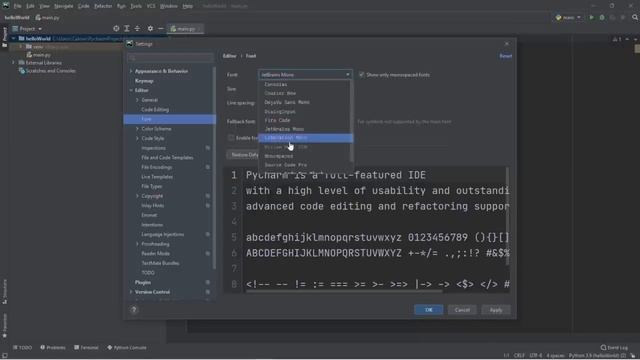Expand Proofreading settings node
This screenshot has width=640, height=360.
138,244
